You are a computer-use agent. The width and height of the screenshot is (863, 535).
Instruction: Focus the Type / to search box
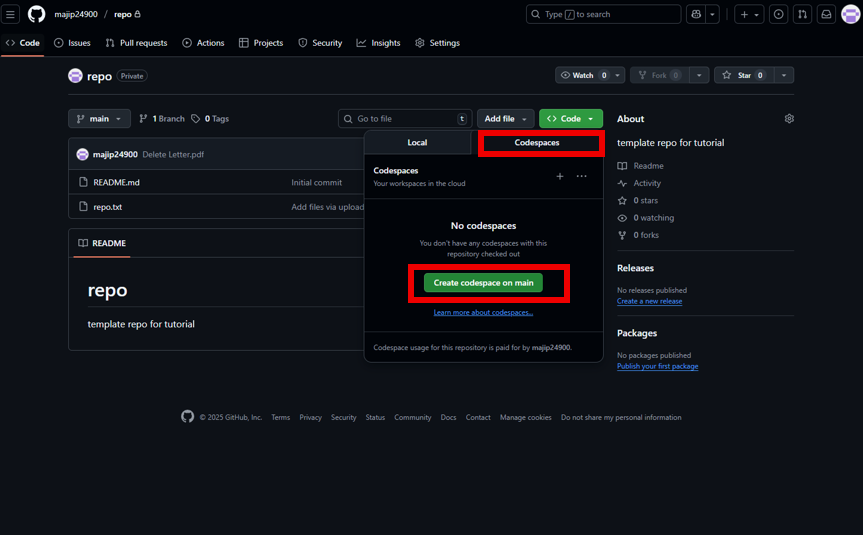(603, 14)
